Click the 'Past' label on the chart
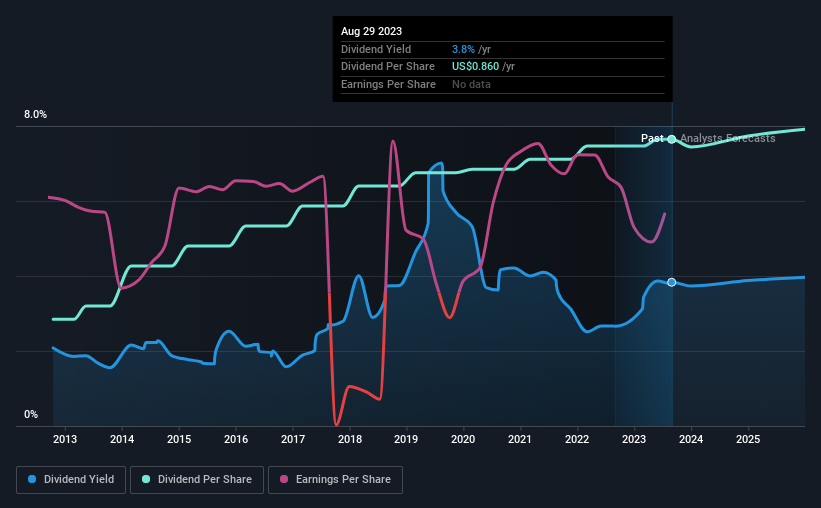This screenshot has width=821, height=508. tap(652, 138)
